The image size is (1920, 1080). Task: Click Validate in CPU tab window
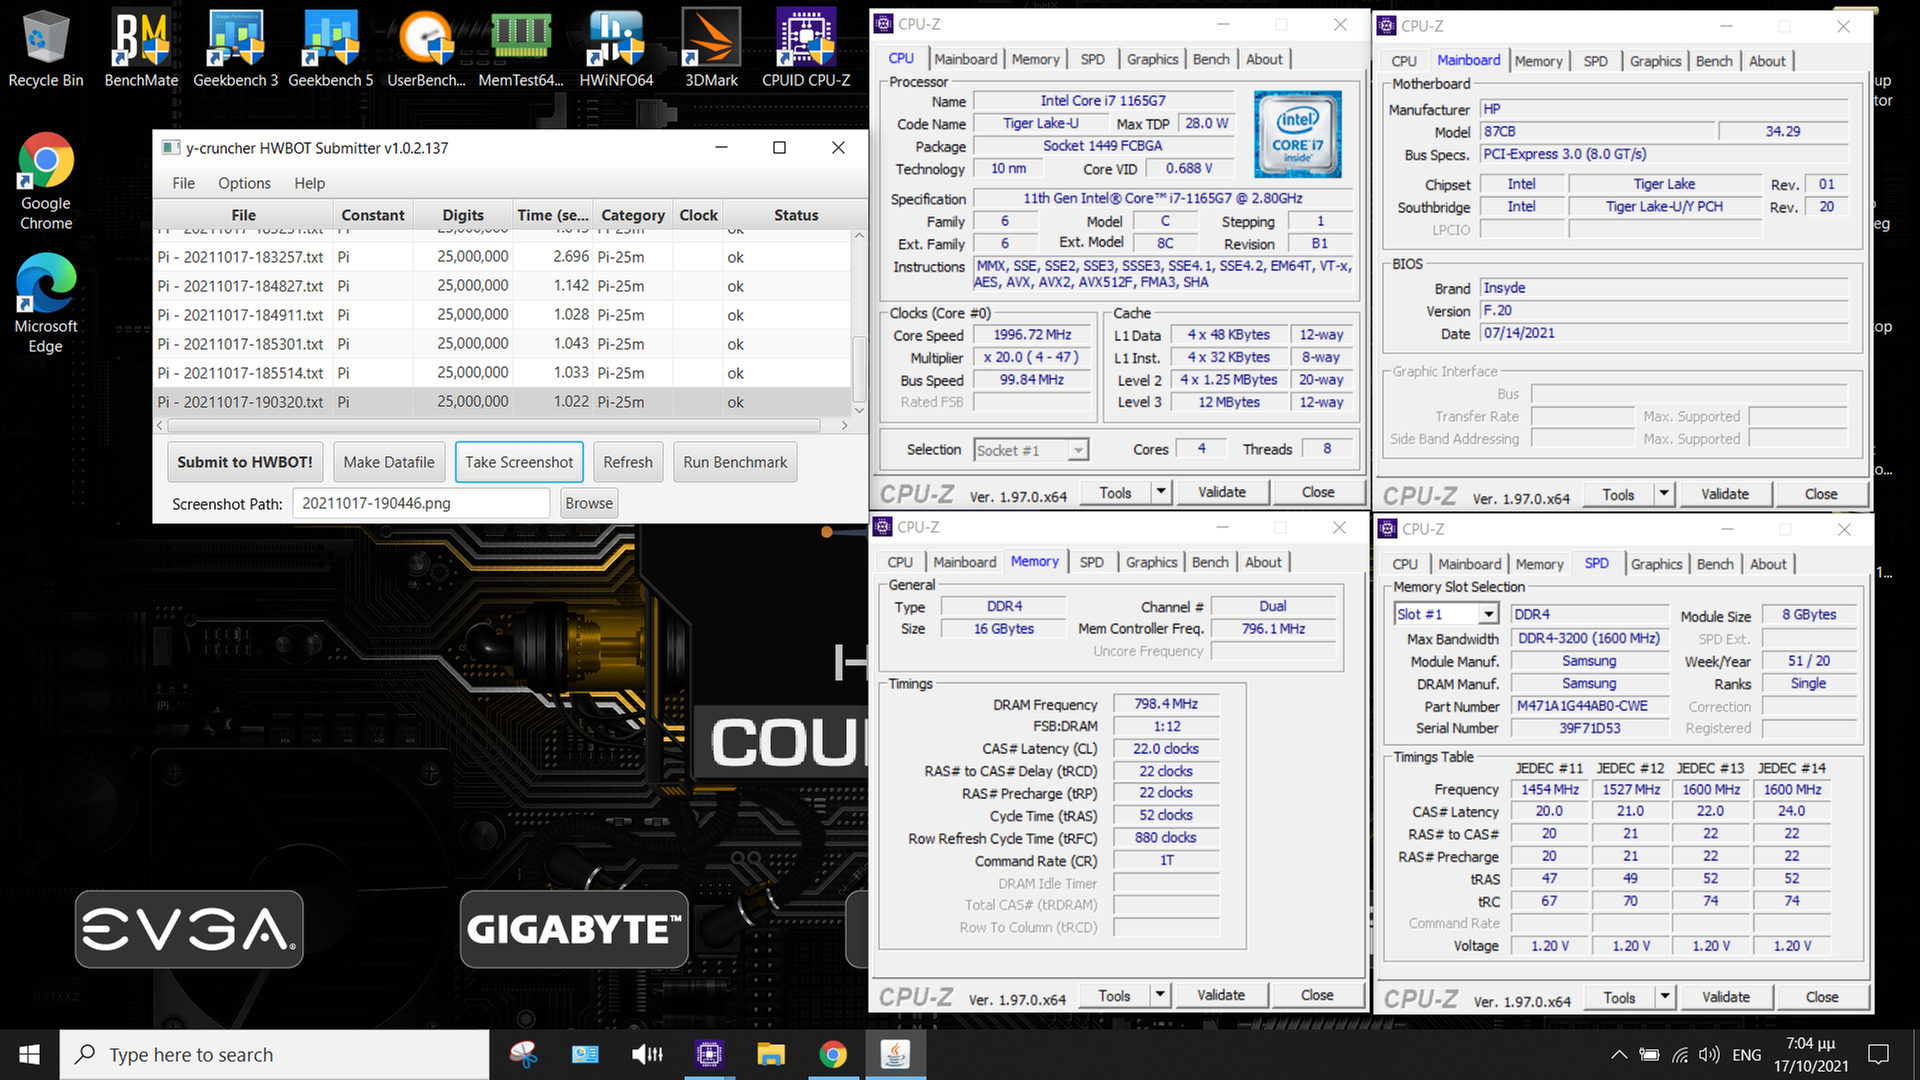[1221, 492]
